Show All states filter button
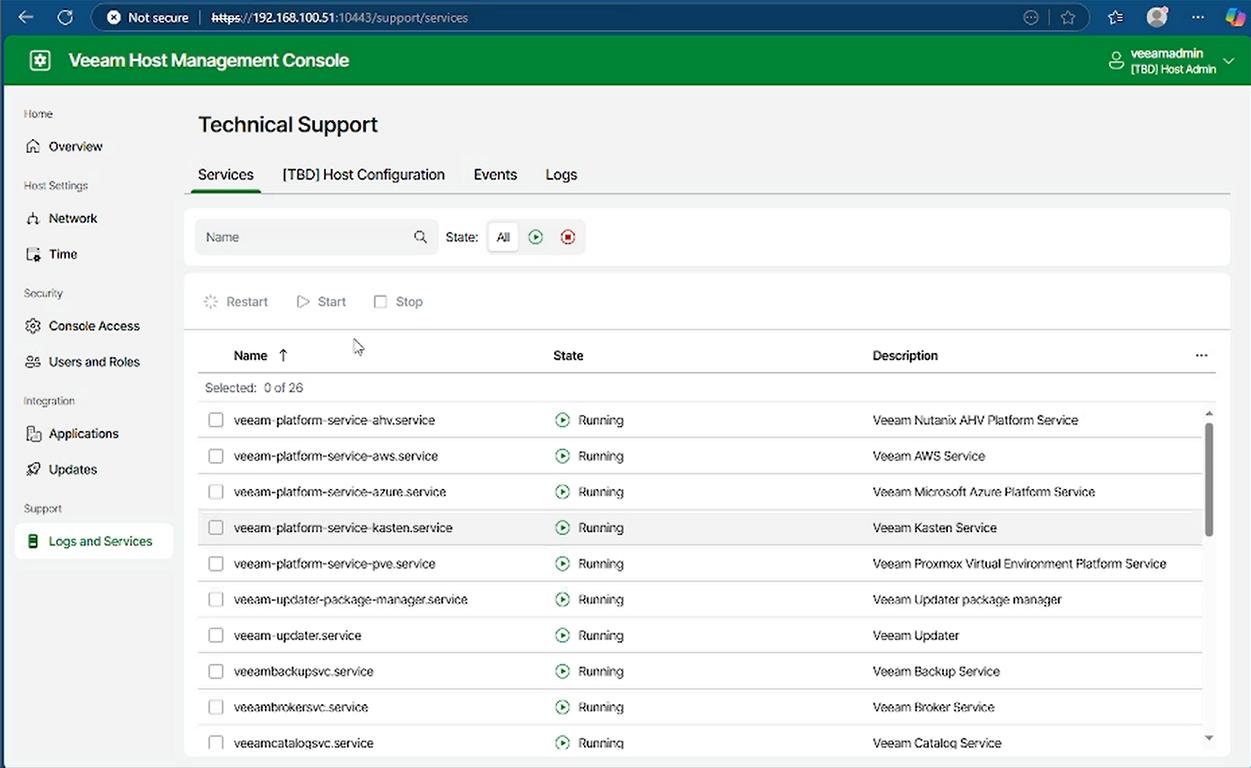Image resolution: width=1251 pixels, height=768 pixels. click(x=503, y=237)
